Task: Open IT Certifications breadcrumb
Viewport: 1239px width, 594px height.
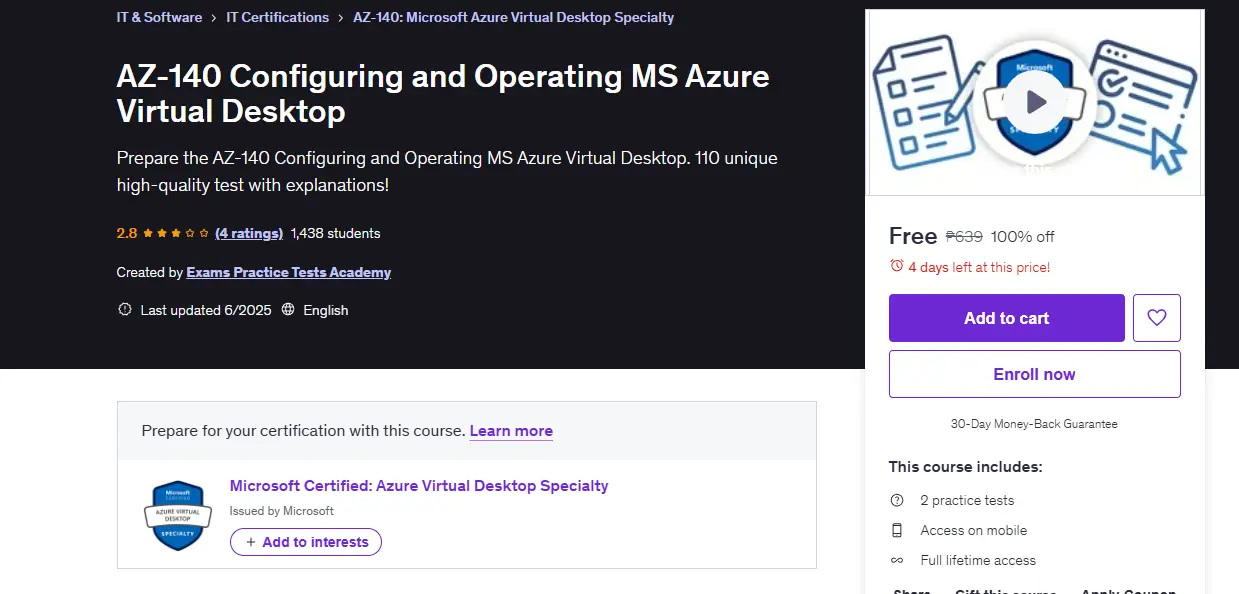Action: (x=278, y=17)
